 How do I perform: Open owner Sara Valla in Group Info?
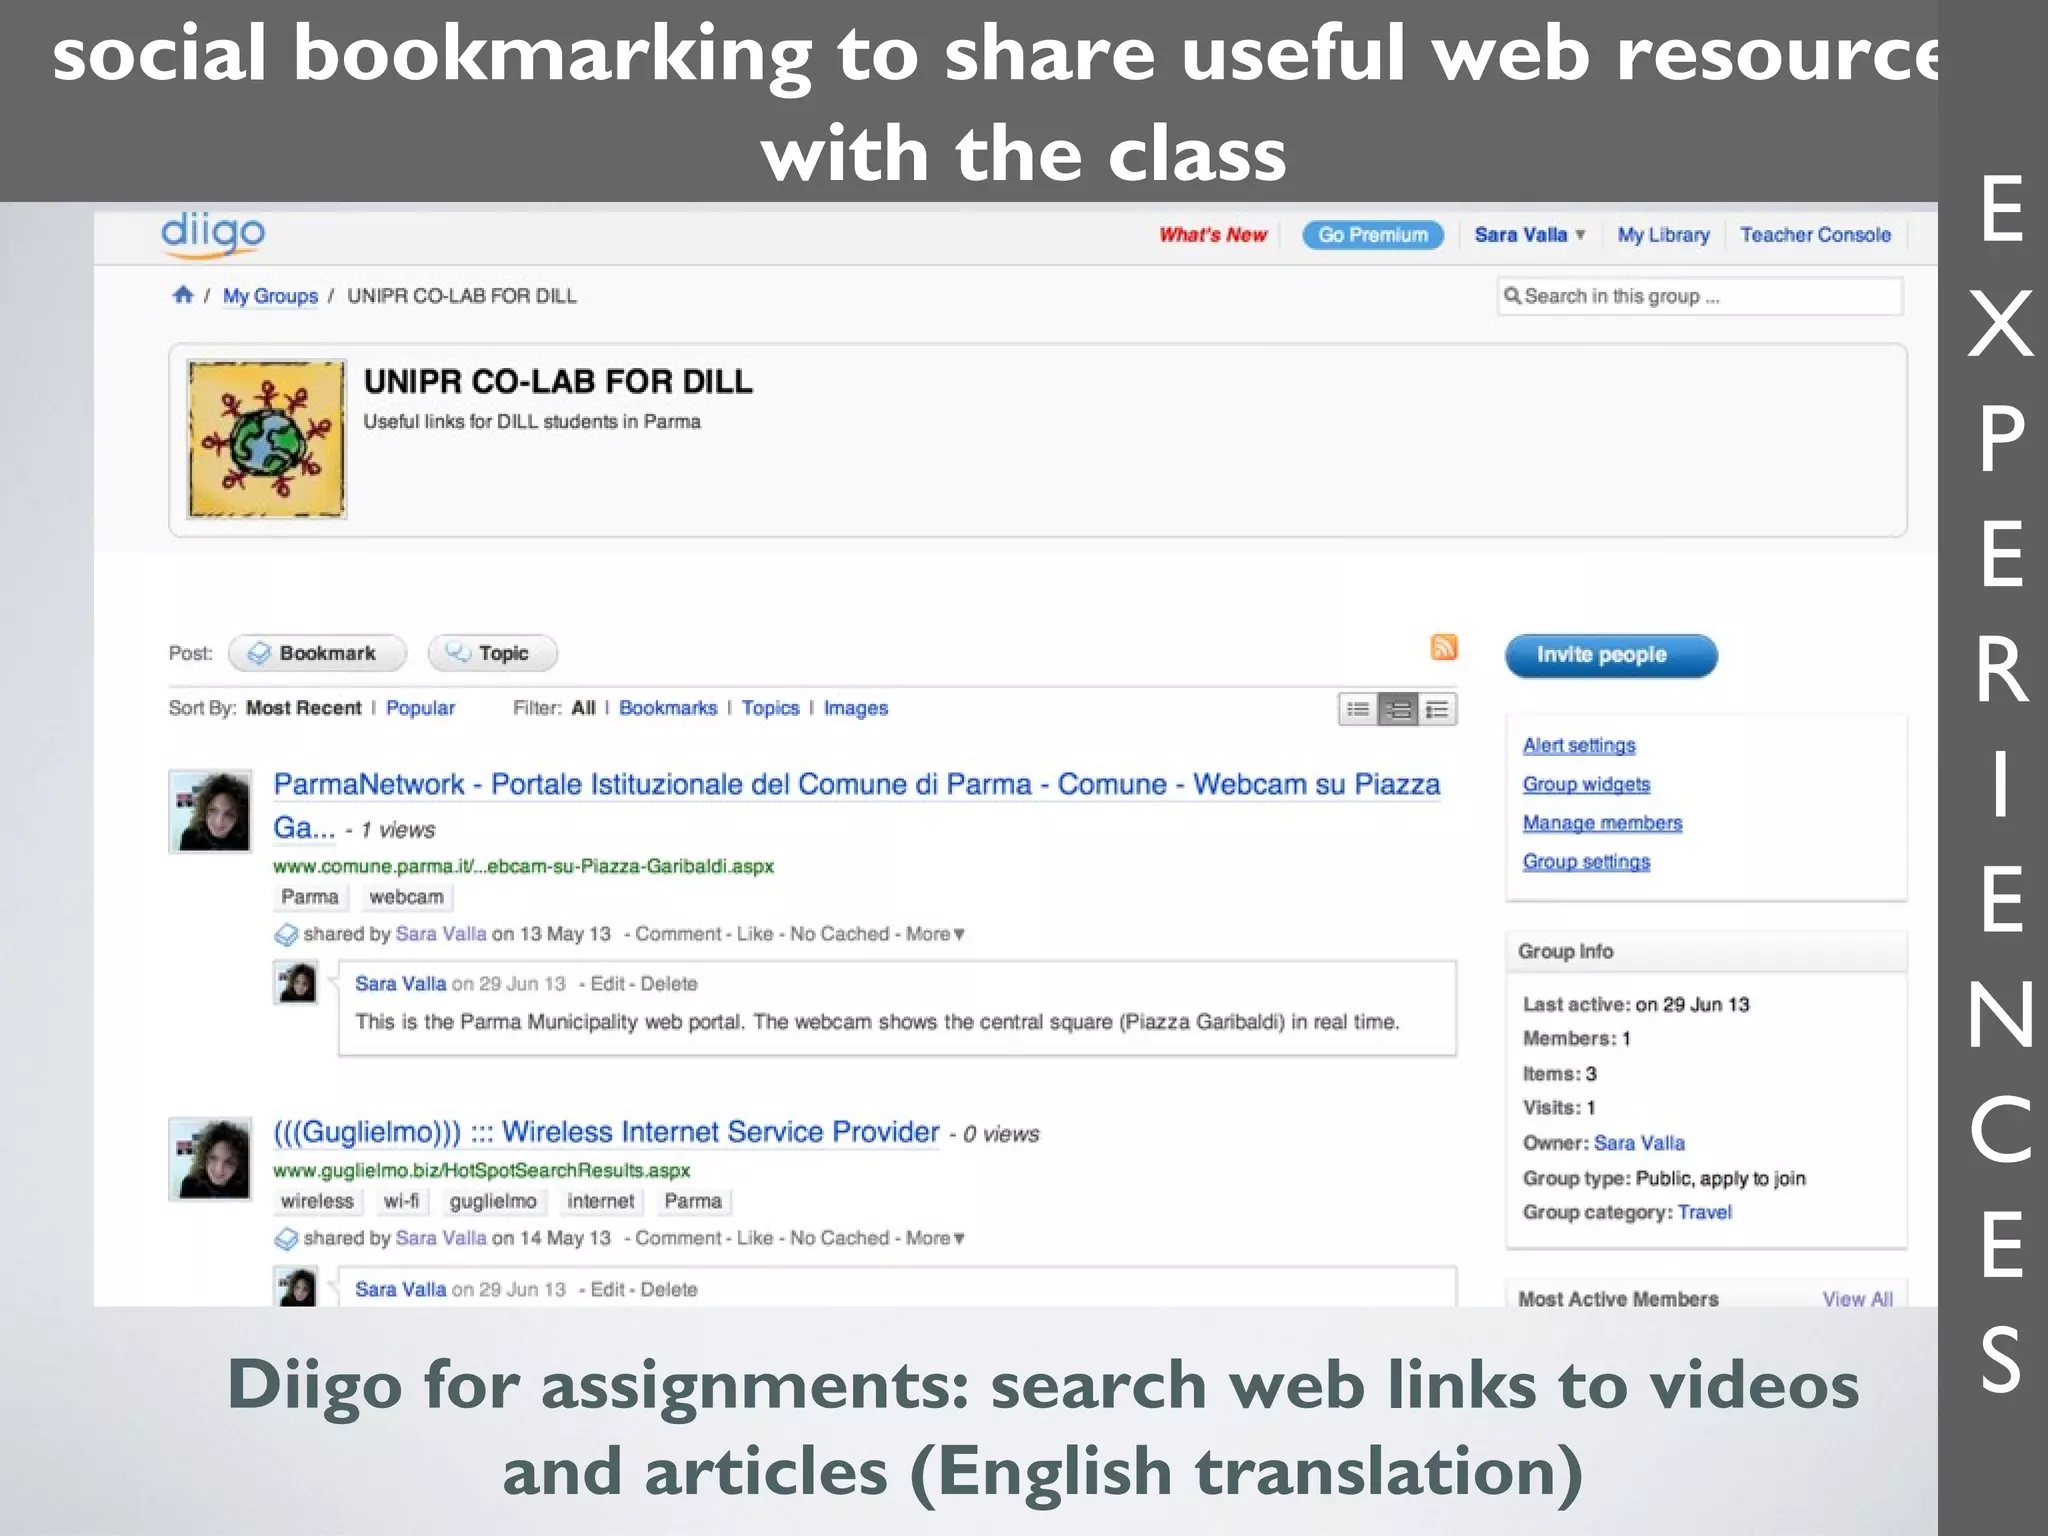point(1639,1143)
